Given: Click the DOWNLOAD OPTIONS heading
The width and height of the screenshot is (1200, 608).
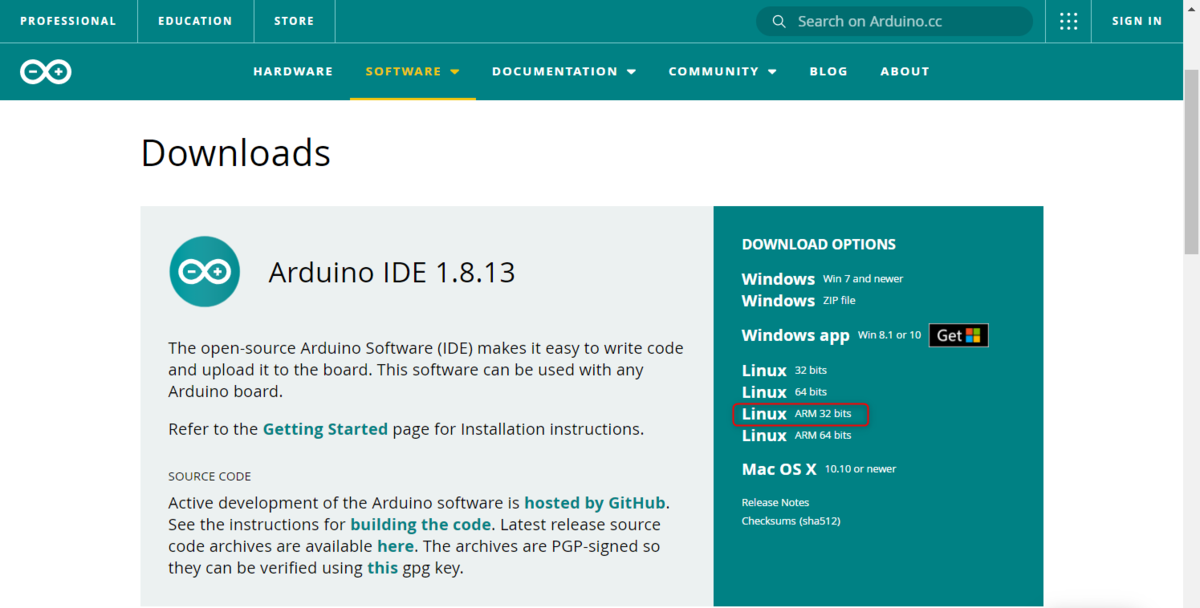Looking at the screenshot, I should [x=819, y=245].
